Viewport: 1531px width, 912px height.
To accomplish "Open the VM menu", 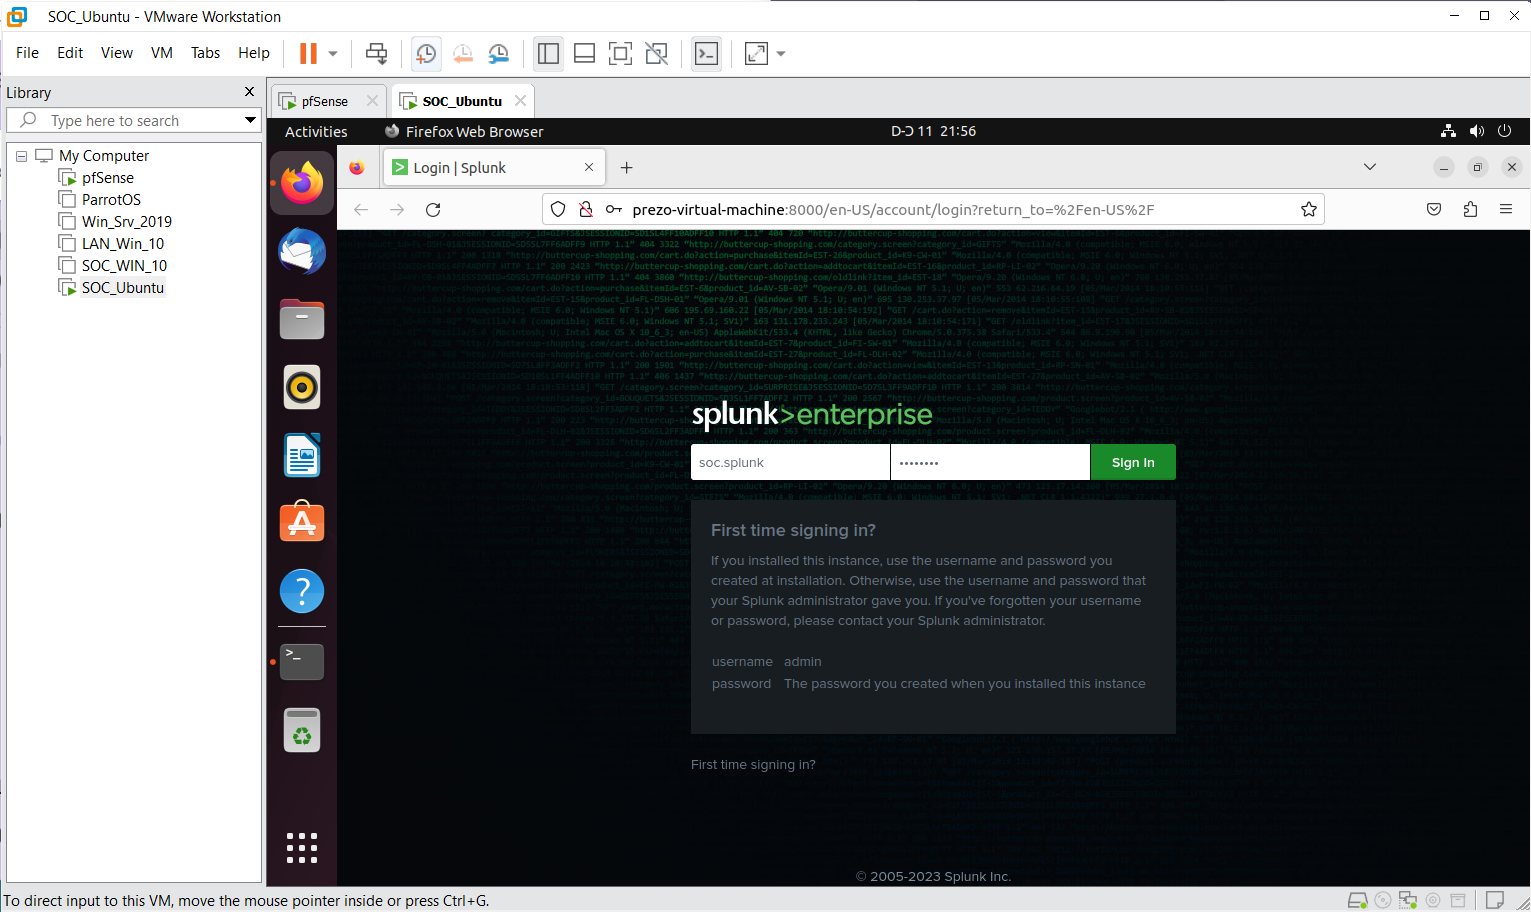I will [x=162, y=53].
